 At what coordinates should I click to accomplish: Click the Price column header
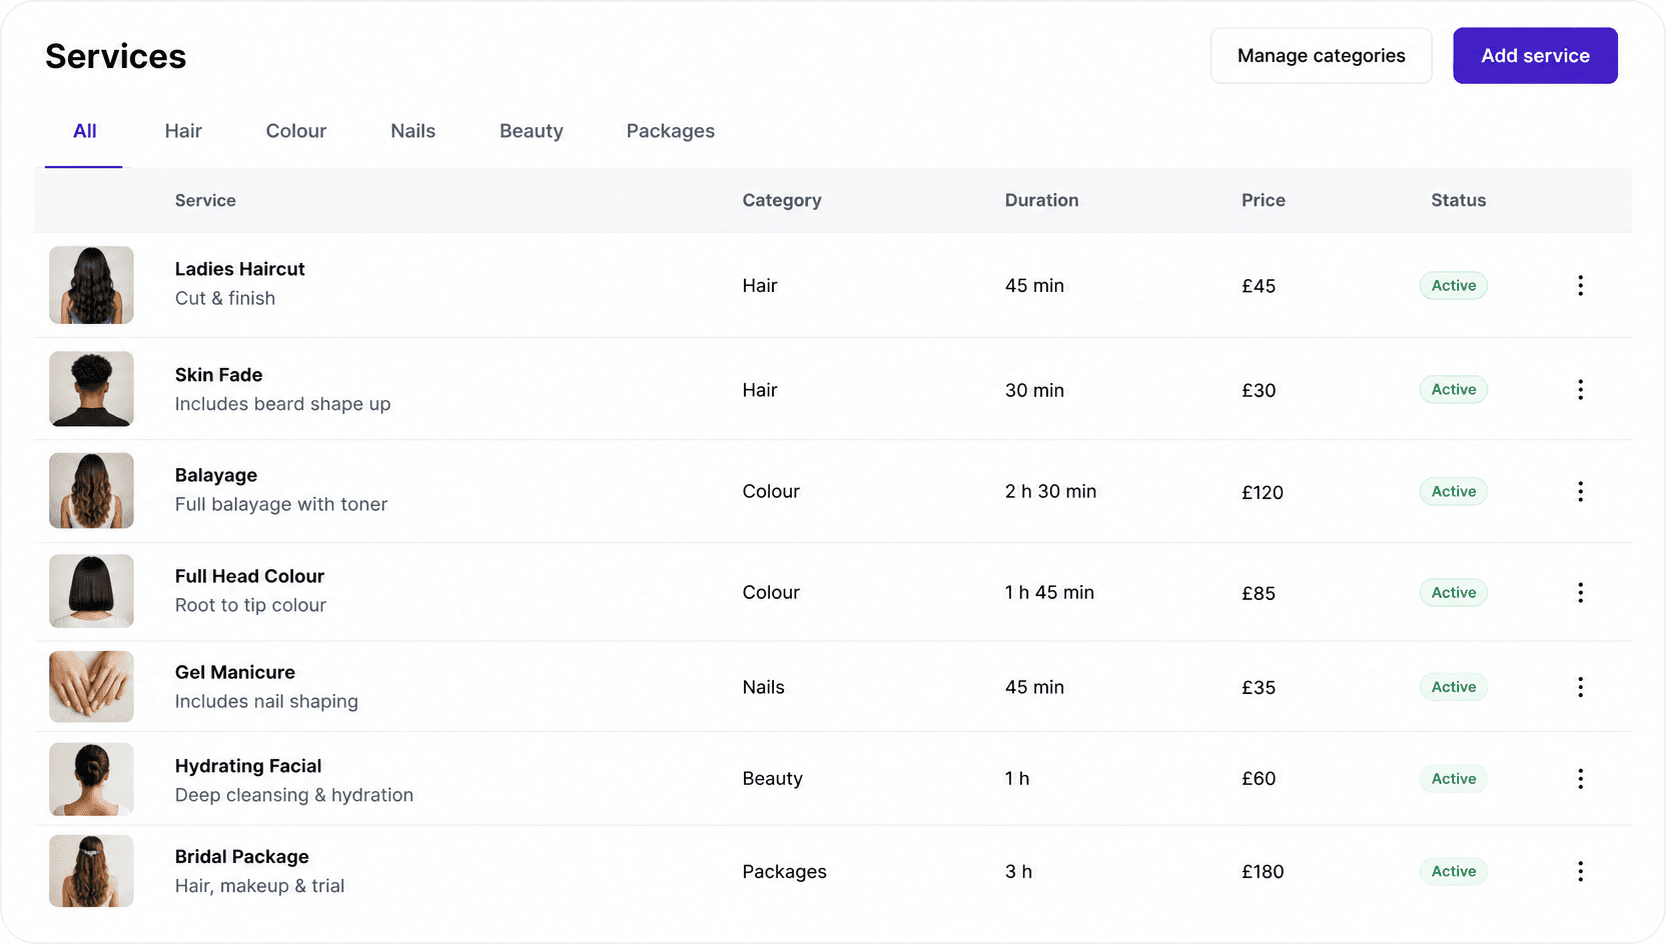1263,200
